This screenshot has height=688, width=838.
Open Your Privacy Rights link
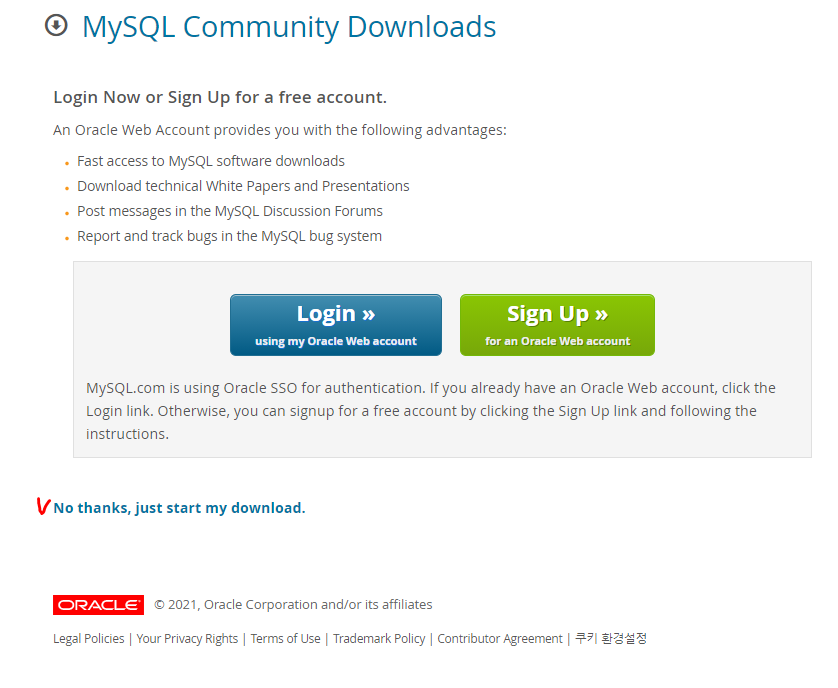coord(187,639)
